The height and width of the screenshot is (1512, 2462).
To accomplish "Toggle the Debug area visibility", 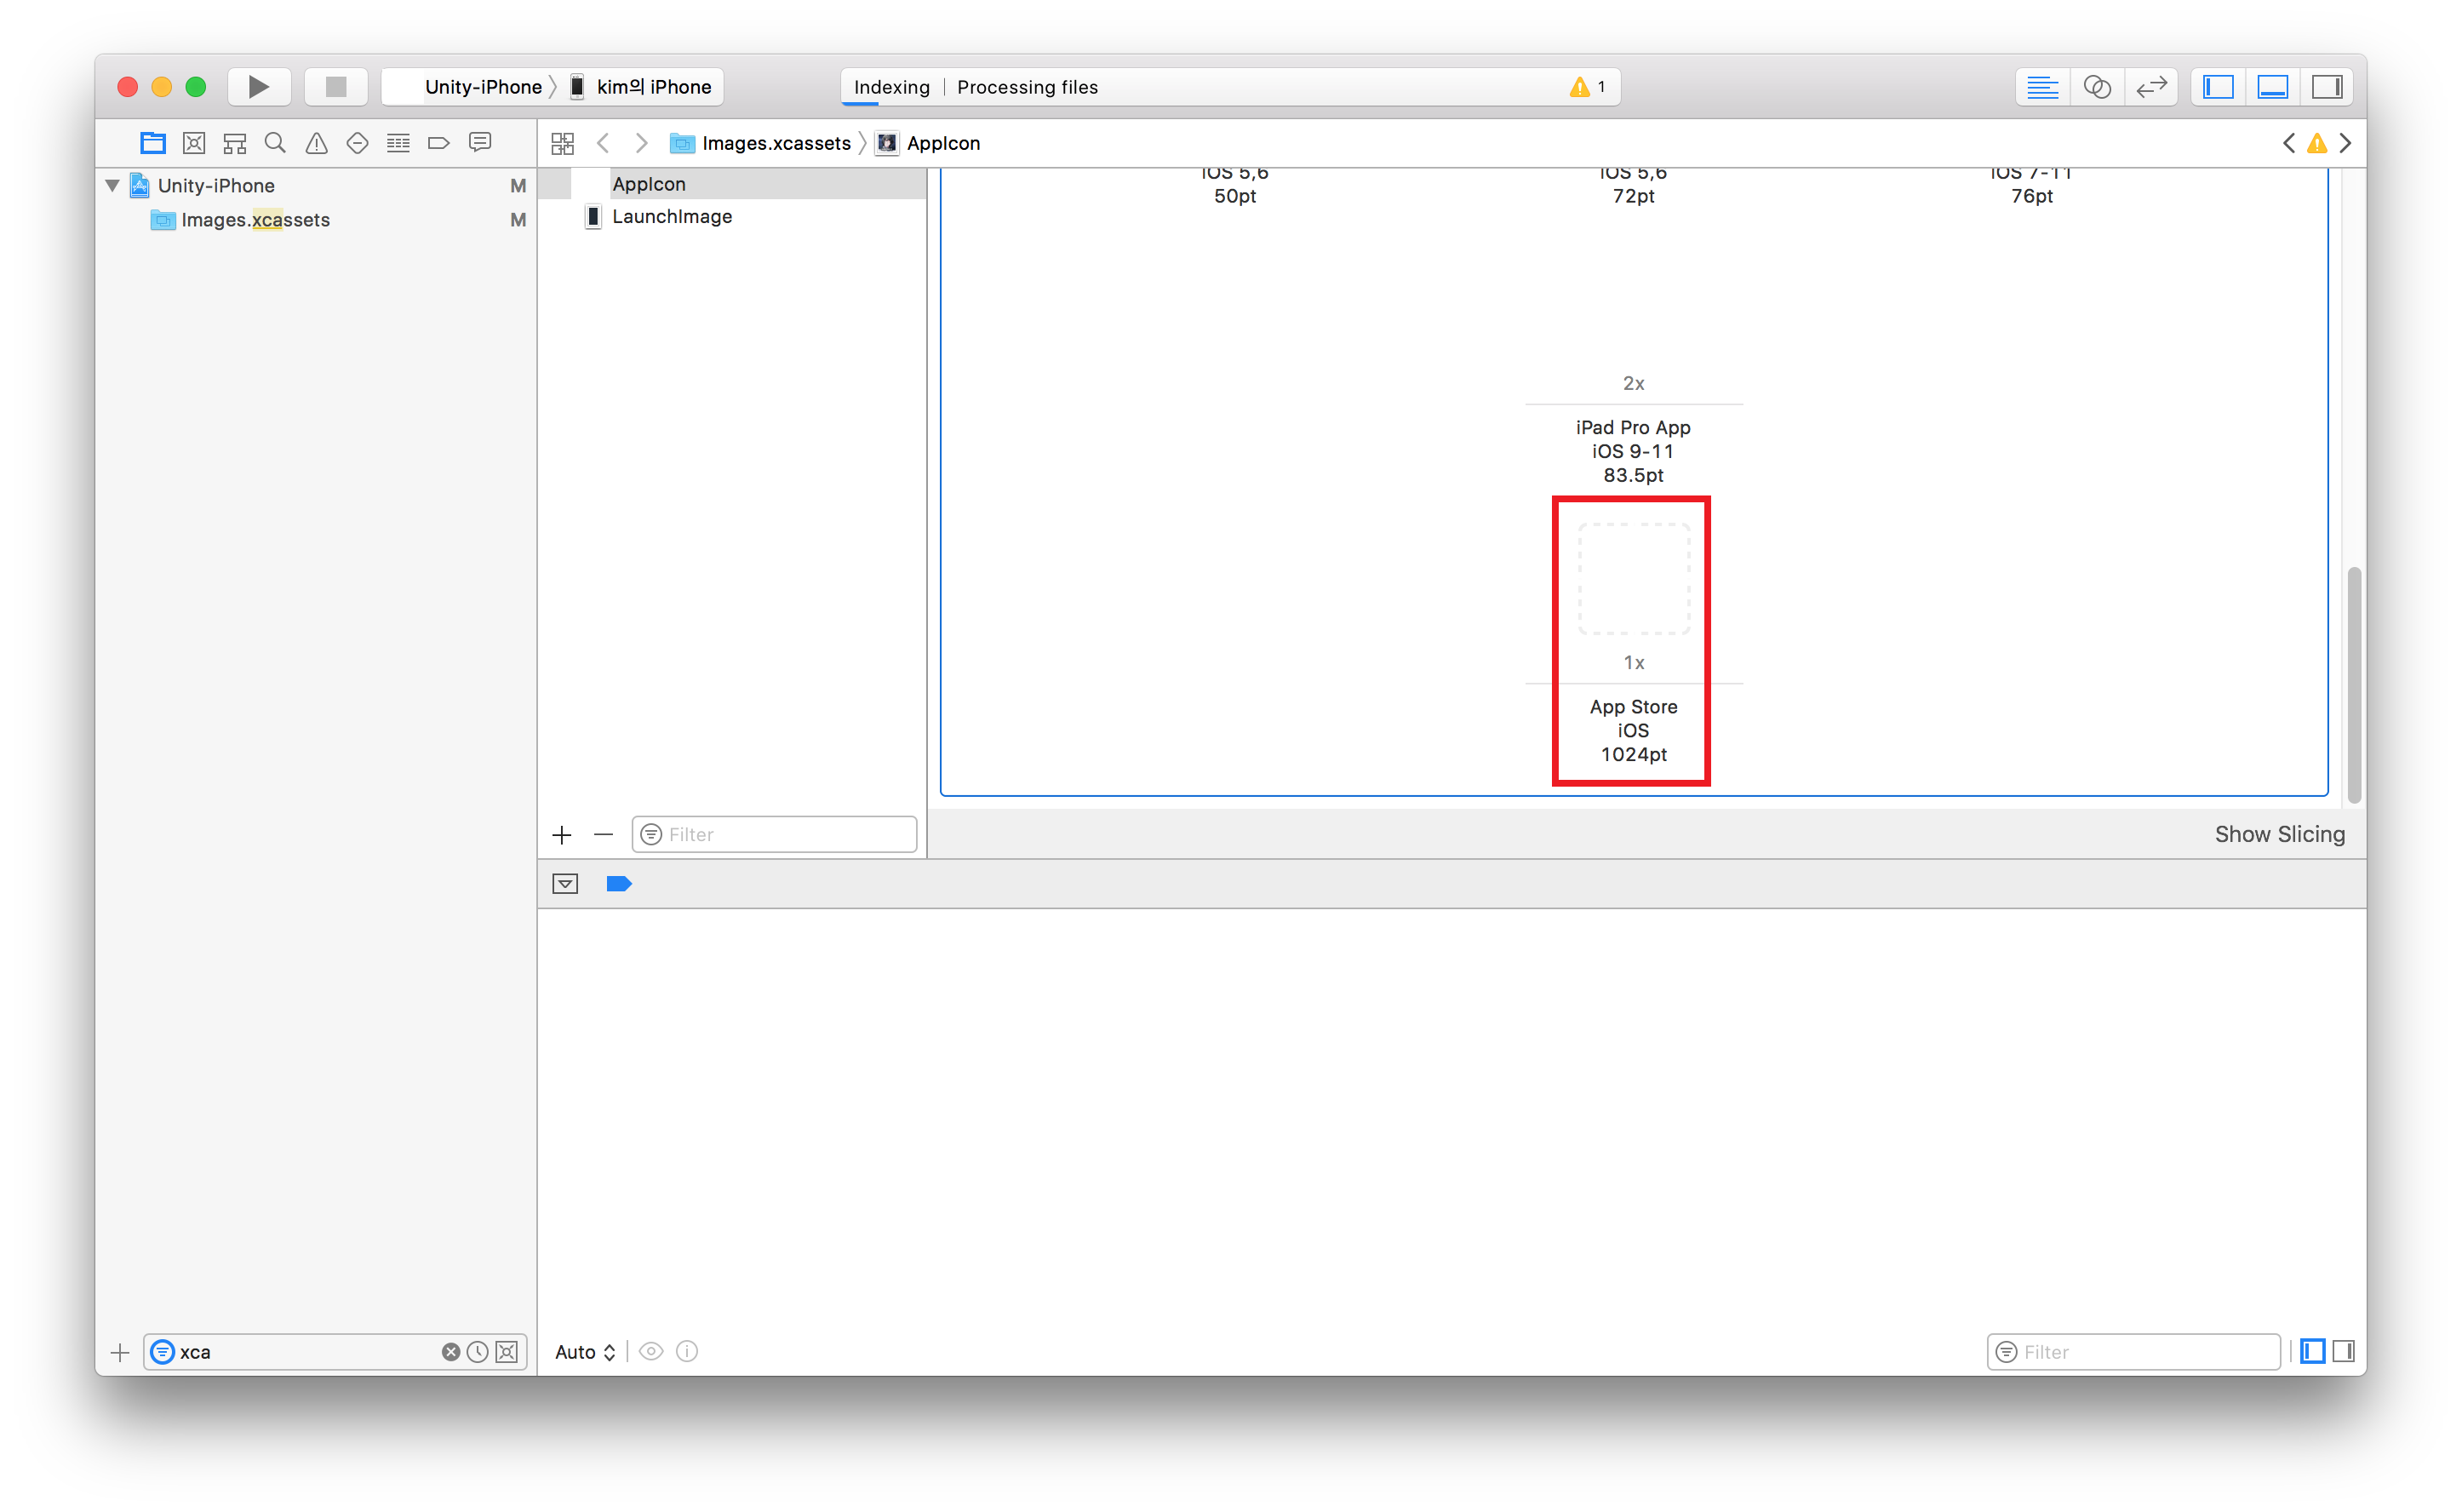I will tap(2272, 87).
